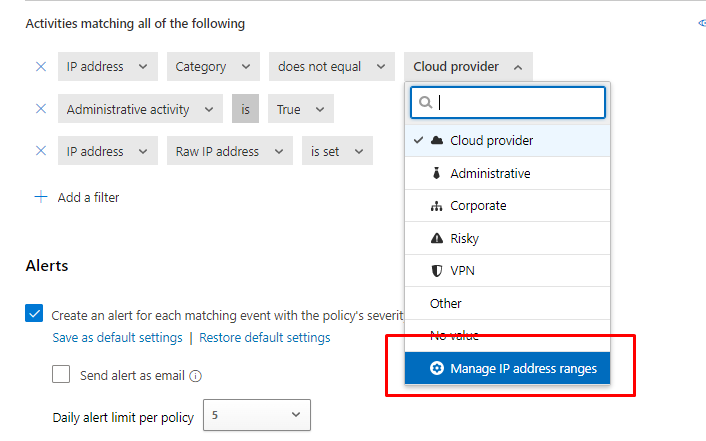Screen dimensions: 706x441
Task: Click the gear icon for Manage IP address ranges
Action: point(436,369)
